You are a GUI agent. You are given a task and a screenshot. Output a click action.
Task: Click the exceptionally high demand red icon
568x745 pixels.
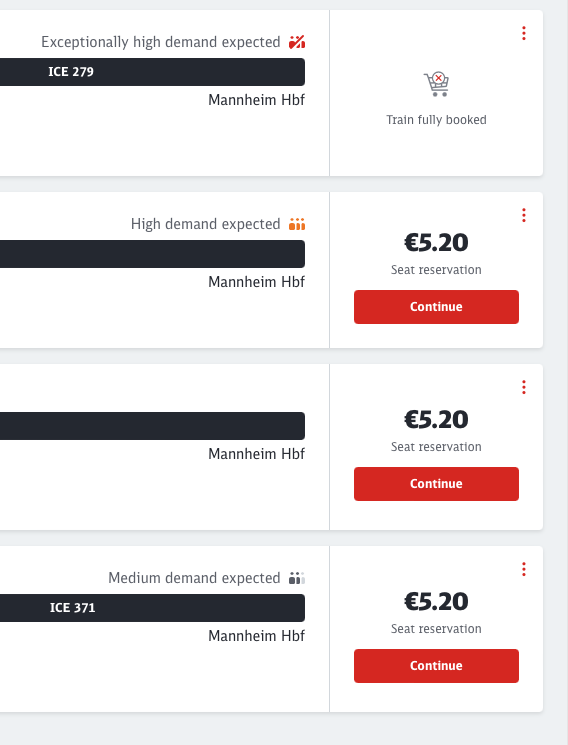297,42
